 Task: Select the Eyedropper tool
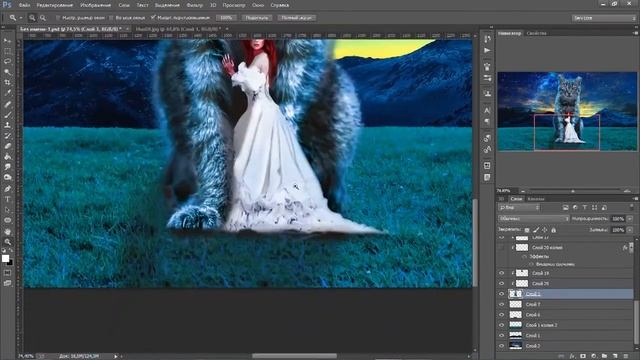[7, 93]
